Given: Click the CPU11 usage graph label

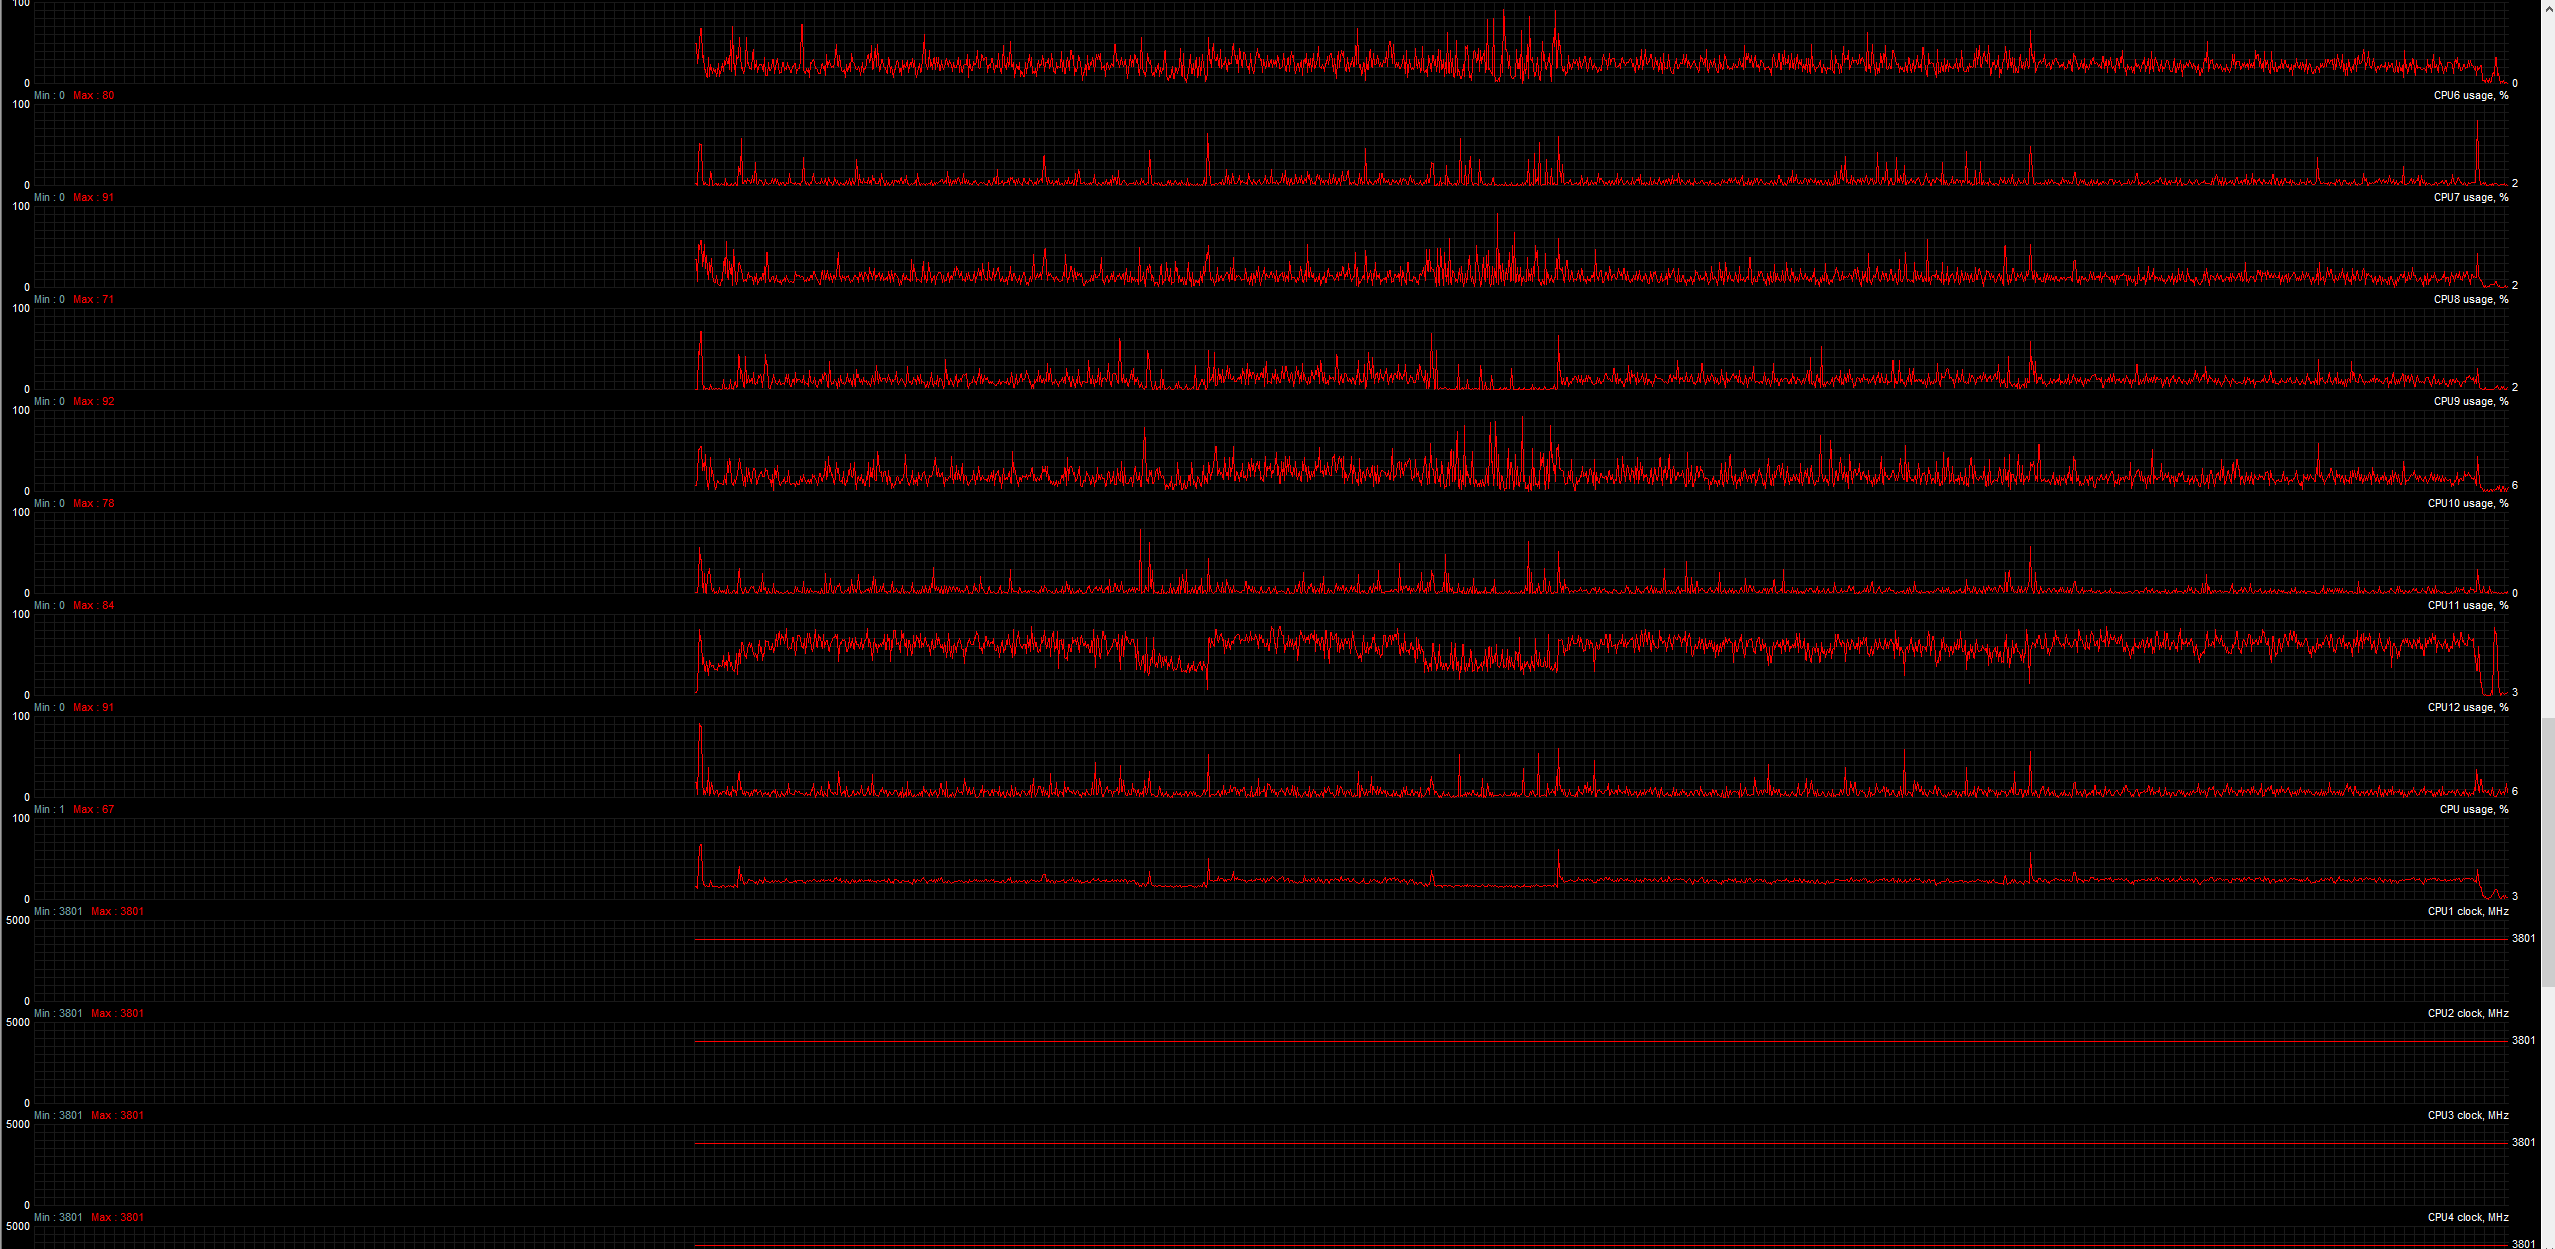Looking at the screenshot, I should [2467, 606].
